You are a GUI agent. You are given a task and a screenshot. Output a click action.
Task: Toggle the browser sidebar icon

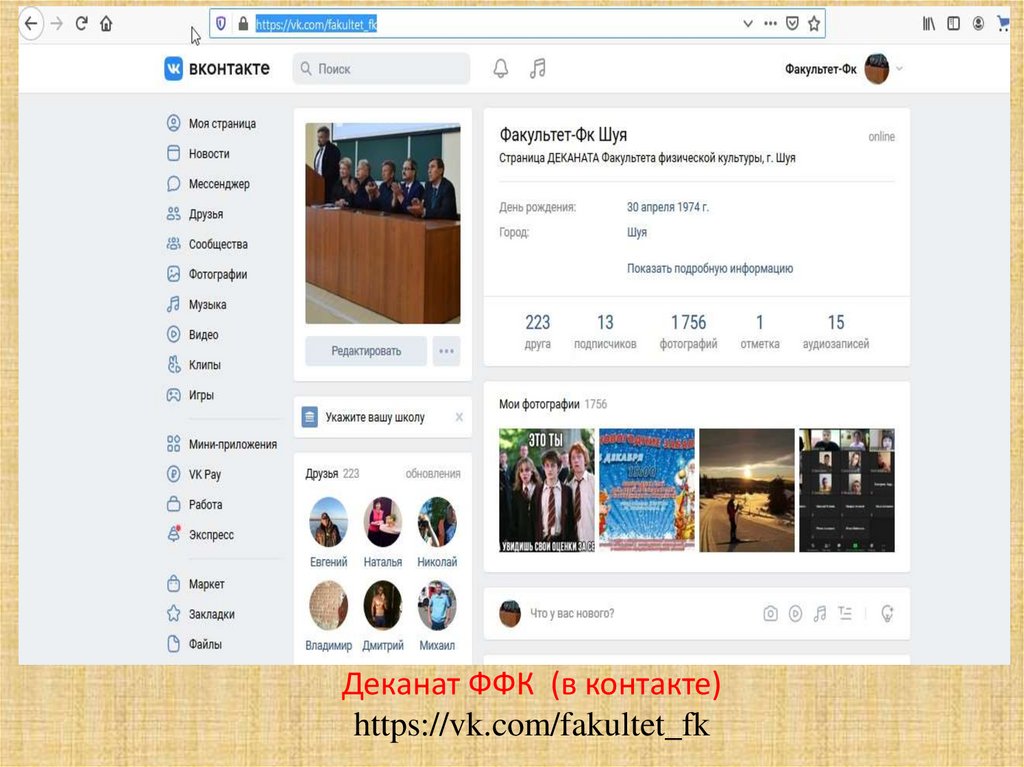[953, 24]
